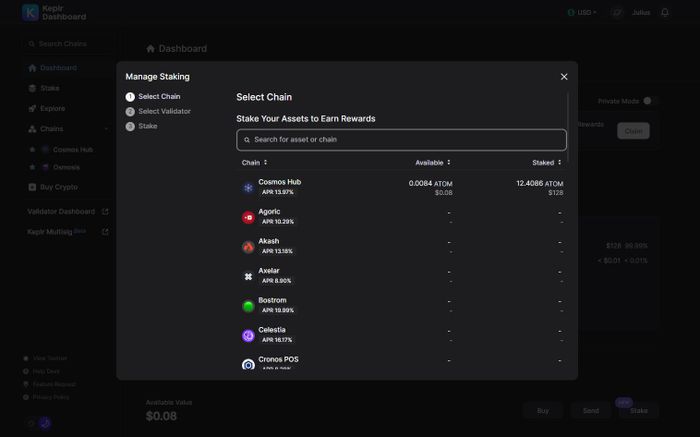700x437 pixels.
Task: Select the Cosmos Hub chain icon
Action: [248, 187]
